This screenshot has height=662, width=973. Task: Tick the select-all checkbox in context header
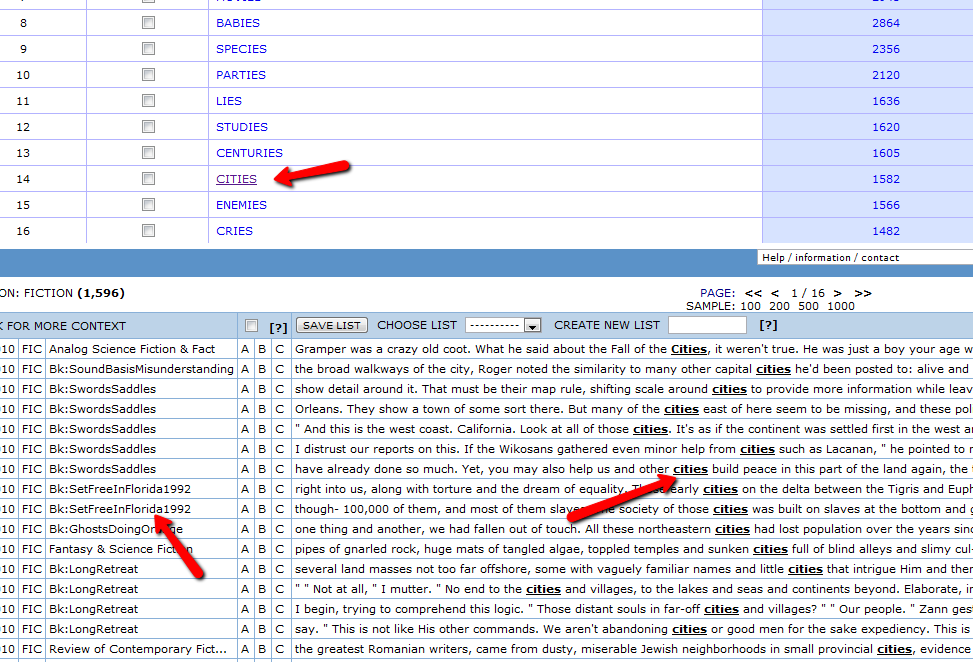[x=251, y=326]
